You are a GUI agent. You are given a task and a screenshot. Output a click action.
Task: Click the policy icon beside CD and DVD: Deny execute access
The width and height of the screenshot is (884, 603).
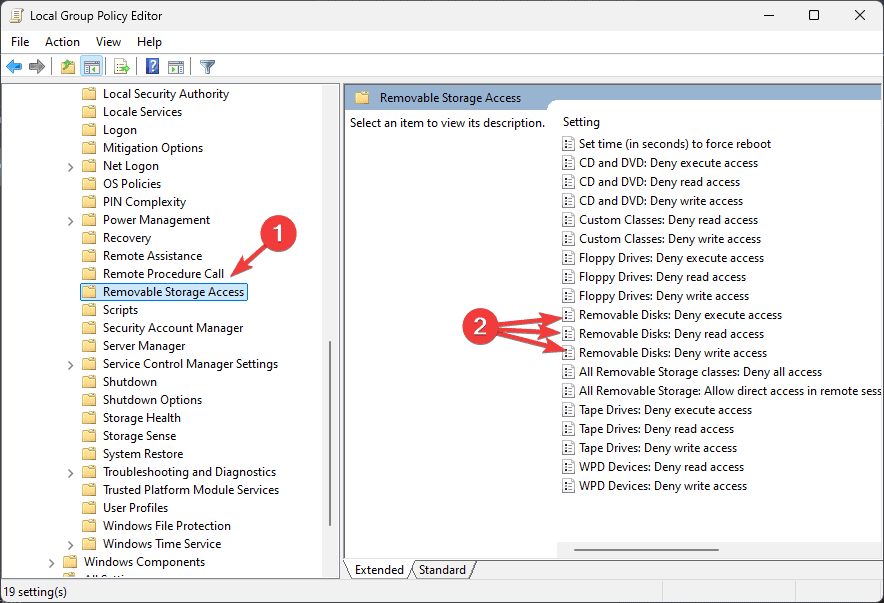point(568,163)
